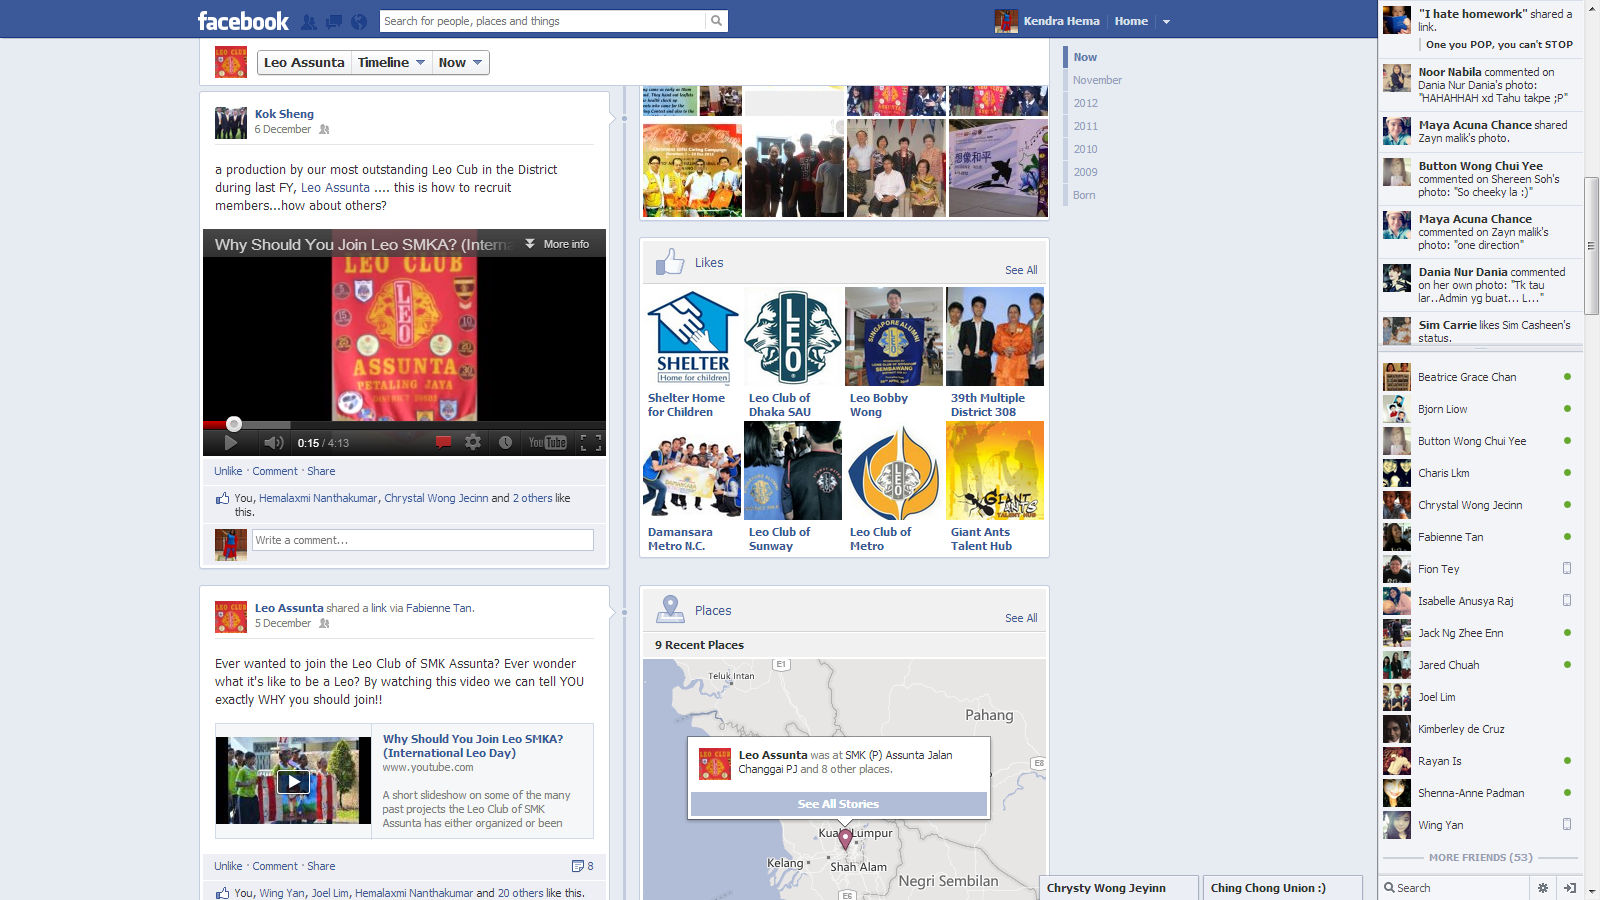This screenshot has width=1600, height=900.
Task: Open chat options gear icon
Action: (1543, 888)
